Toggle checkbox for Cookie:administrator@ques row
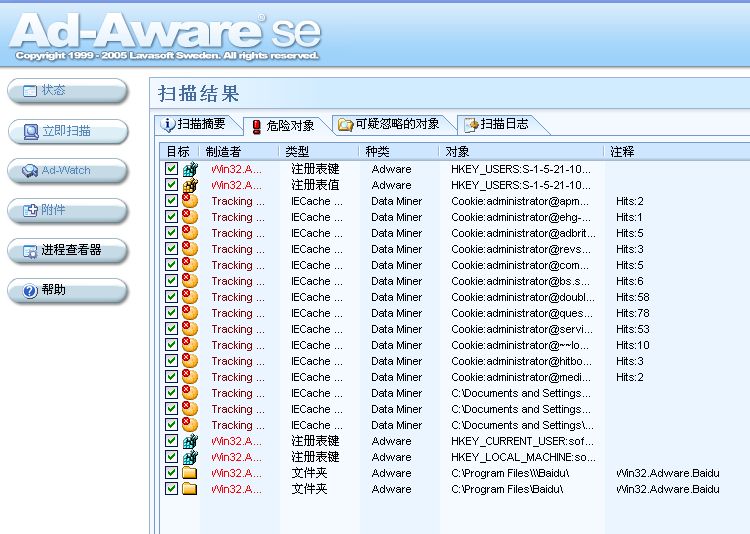The height and width of the screenshot is (534, 750). point(171,312)
